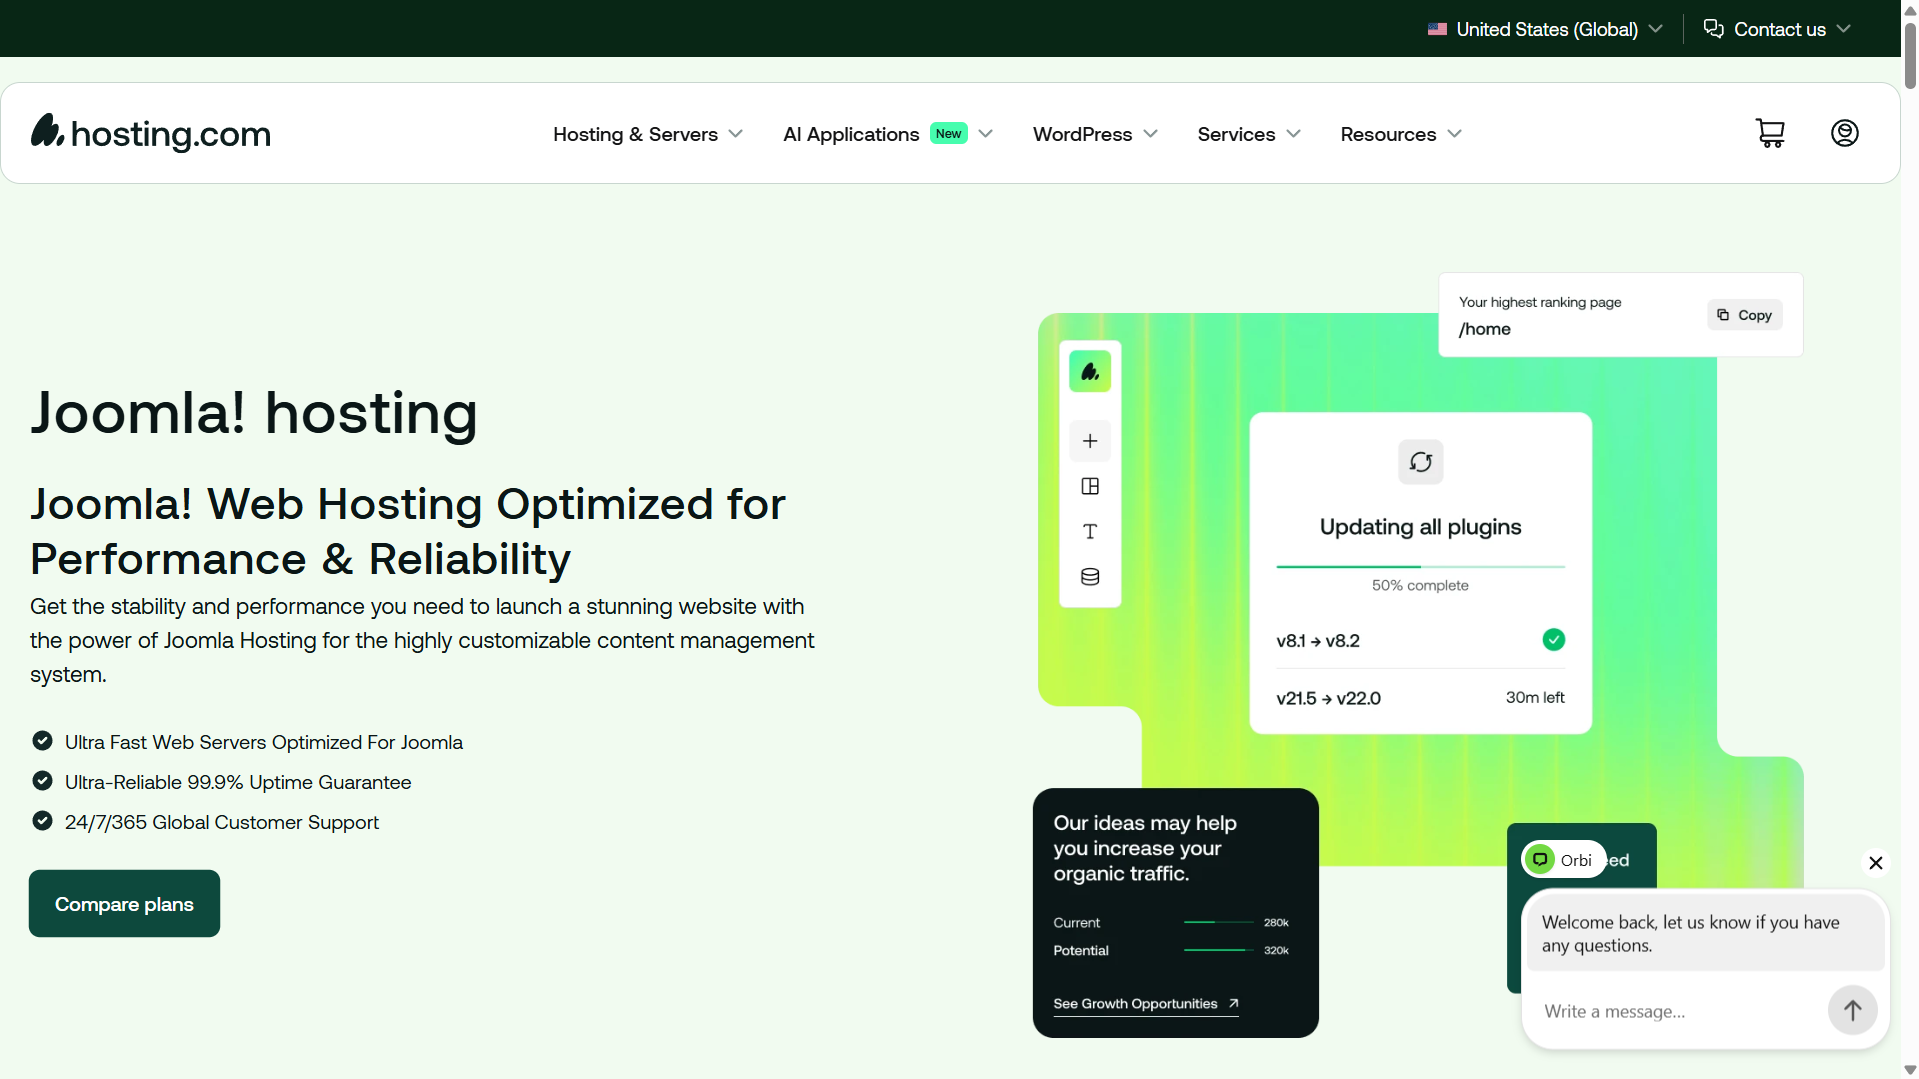This screenshot has width=1919, height=1079.
Task: Click the plugin update progress bar
Action: (x=1420, y=566)
